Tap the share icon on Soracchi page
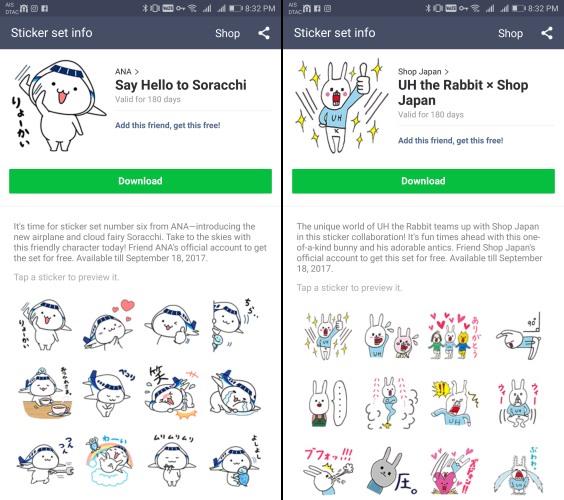The width and height of the screenshot is (564, 500). point(264,33)
